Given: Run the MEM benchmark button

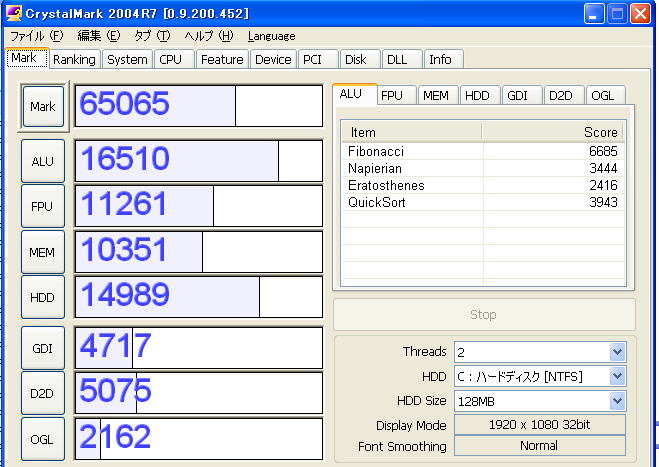Looking at the screenshot, I should (43, 252).
